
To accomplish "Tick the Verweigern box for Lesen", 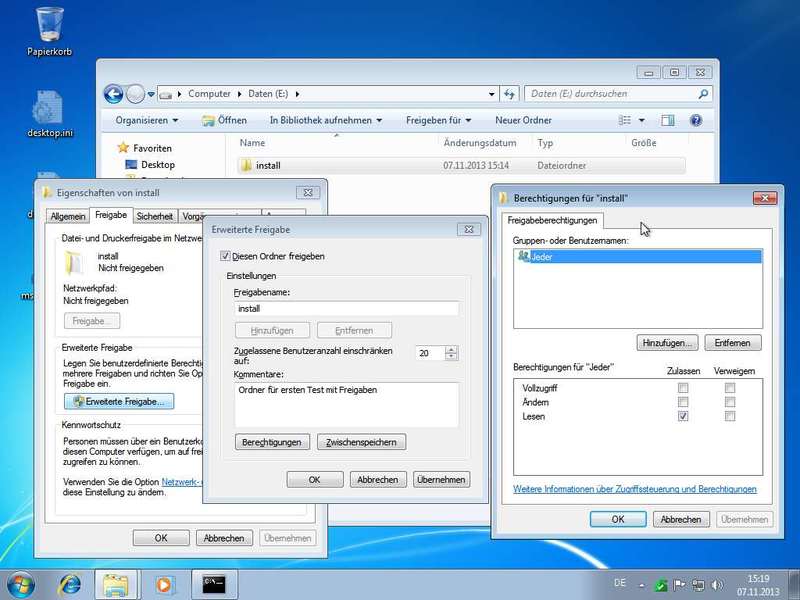I will (x=730, y=416).
